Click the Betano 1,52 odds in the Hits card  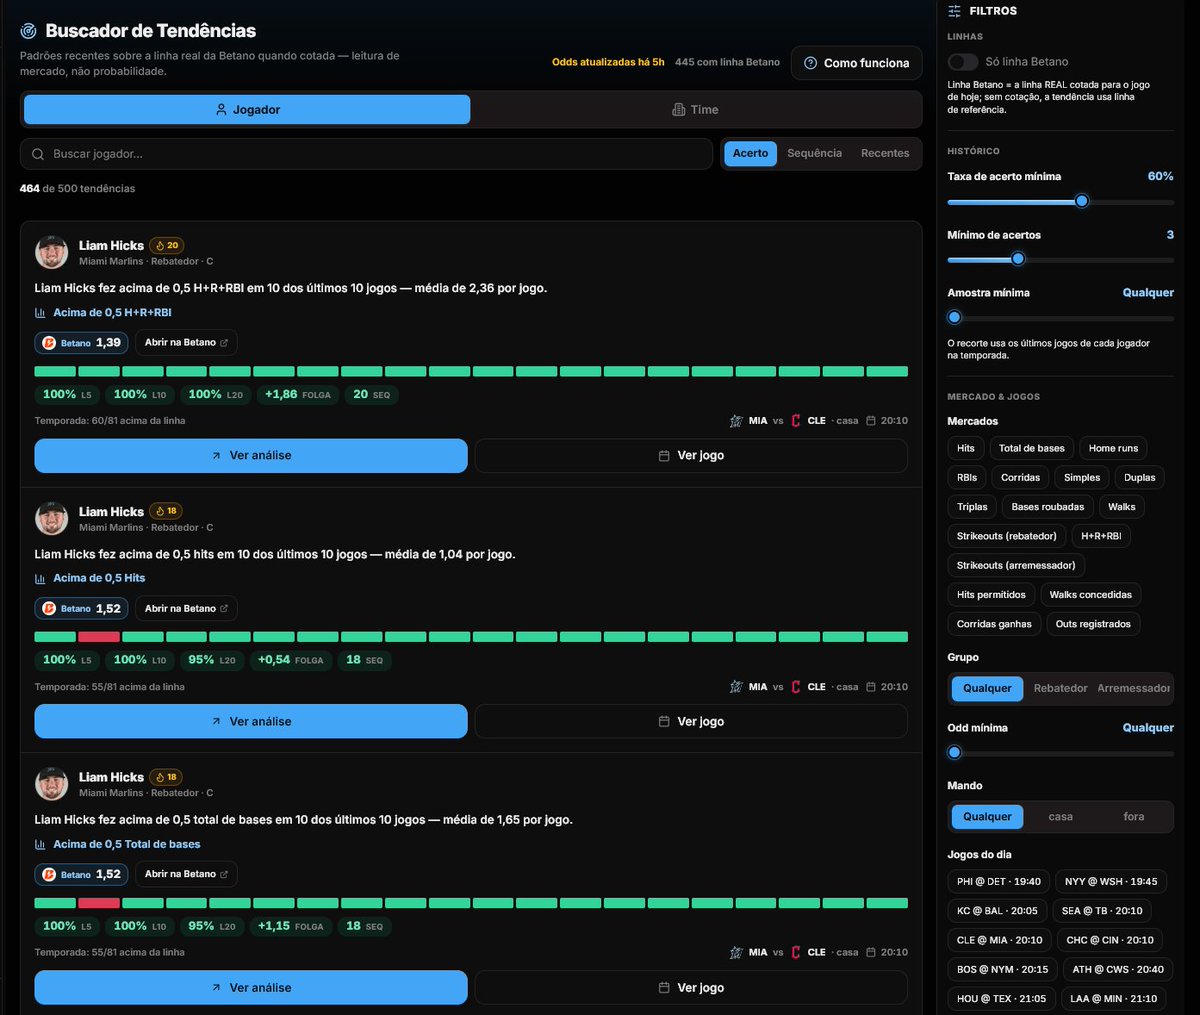pyautogui.click(x=82, y=609)
